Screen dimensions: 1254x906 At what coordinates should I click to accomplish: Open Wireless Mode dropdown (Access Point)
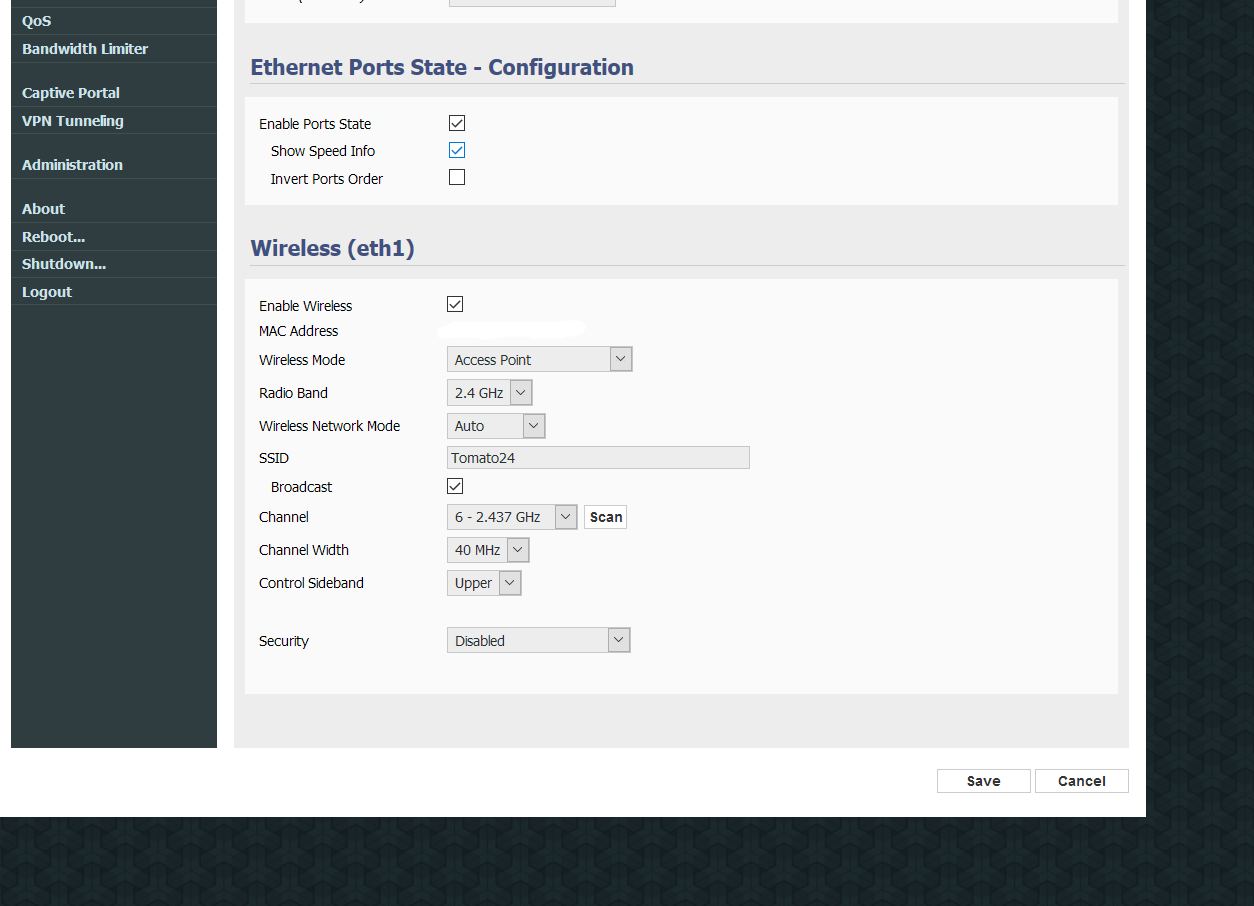[x=540, y=359]
